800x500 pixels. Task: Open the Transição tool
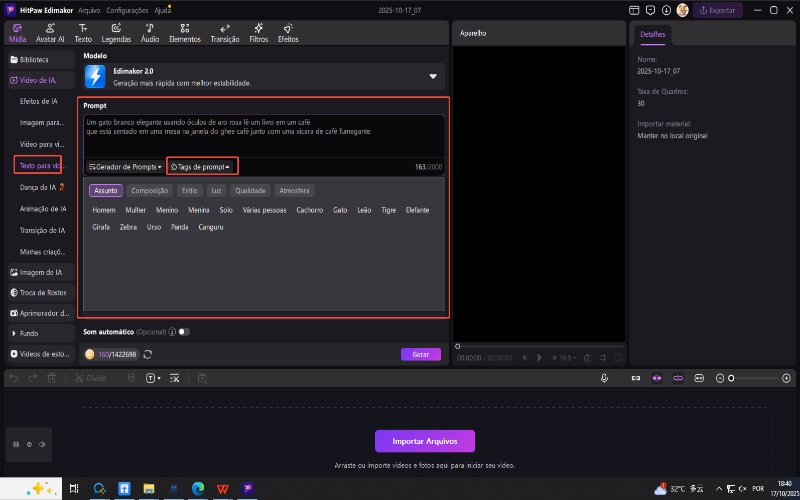pos(224,33)
